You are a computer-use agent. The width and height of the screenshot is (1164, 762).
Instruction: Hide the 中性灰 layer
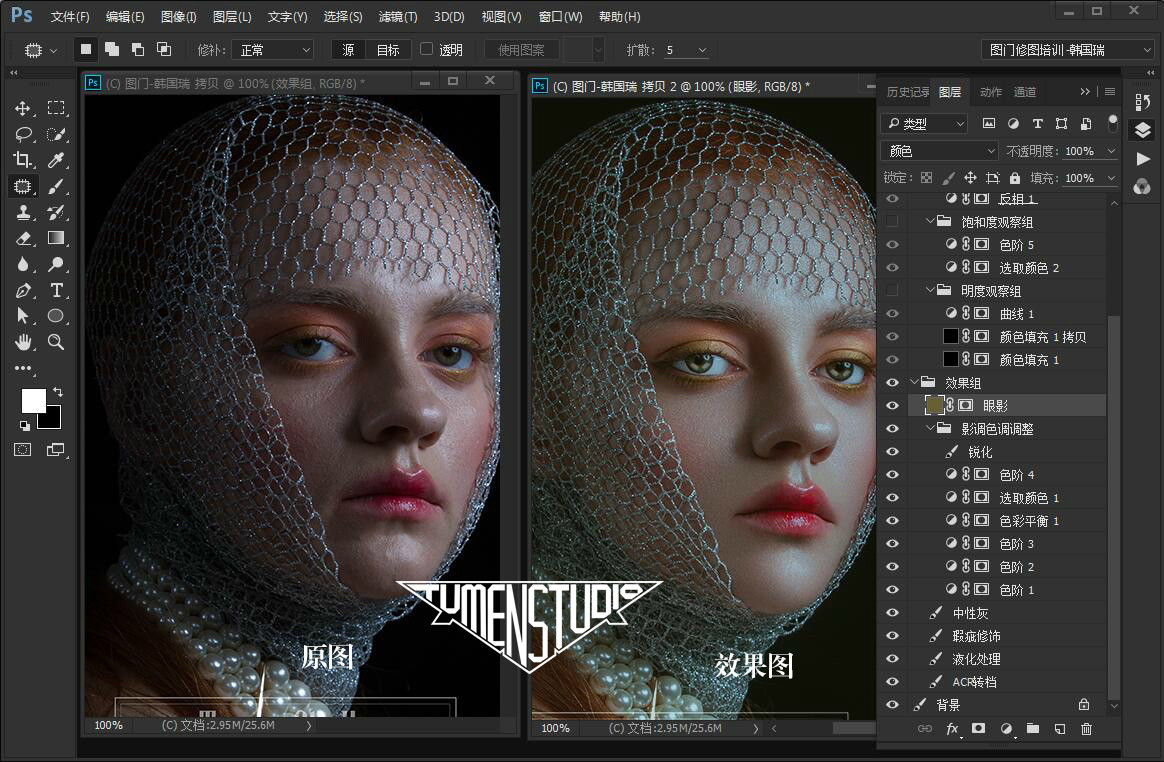pos(892,613)
